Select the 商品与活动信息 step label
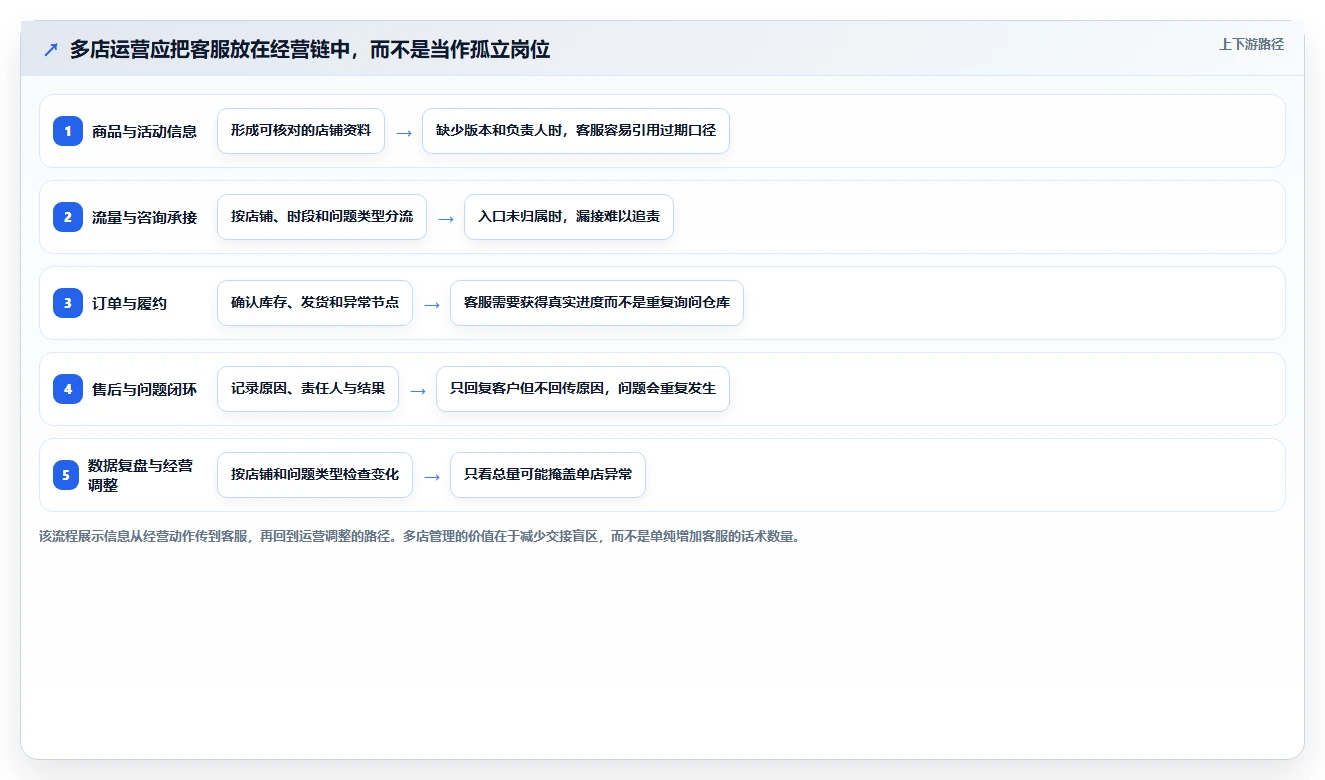This screenshot has height=780, width=1325. (144, 131)
